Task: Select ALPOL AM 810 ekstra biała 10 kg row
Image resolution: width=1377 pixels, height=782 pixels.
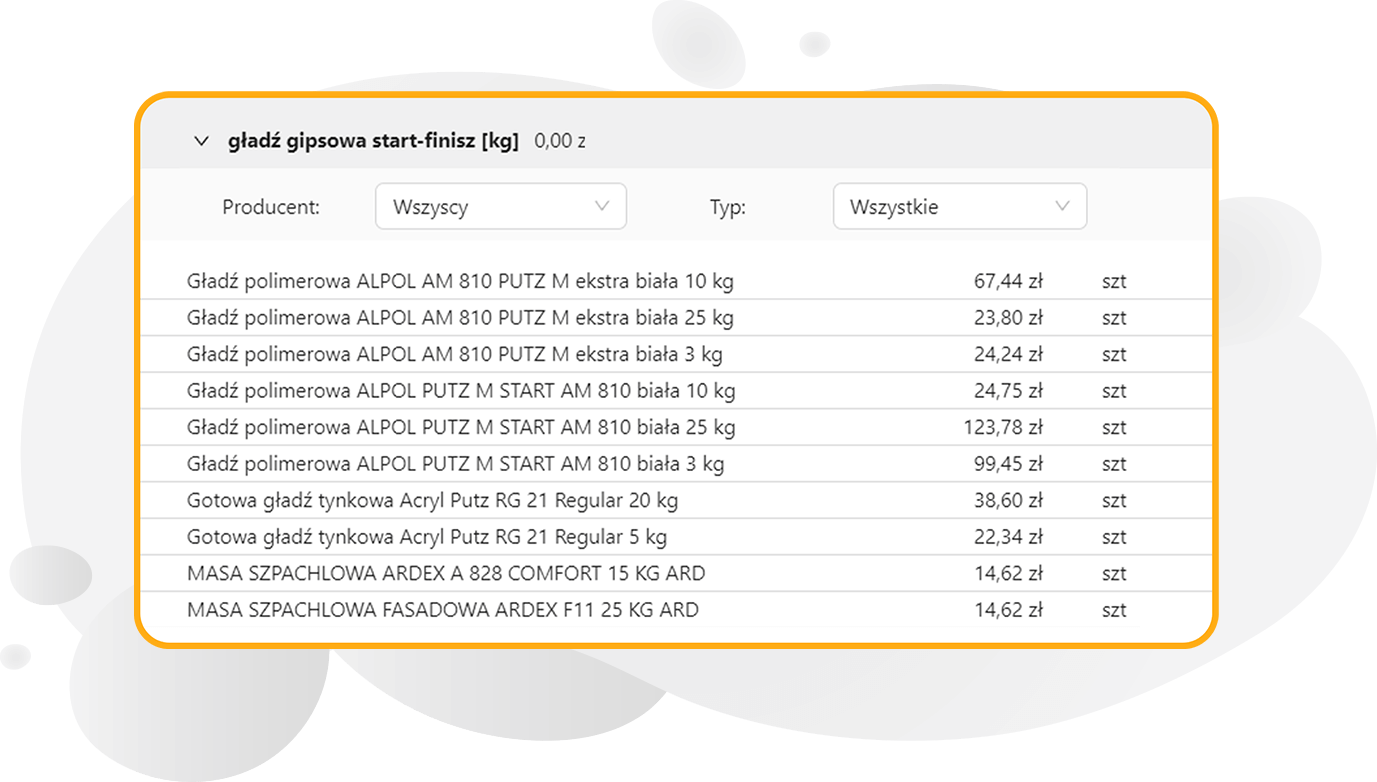Action: click(x=460, y=282)
